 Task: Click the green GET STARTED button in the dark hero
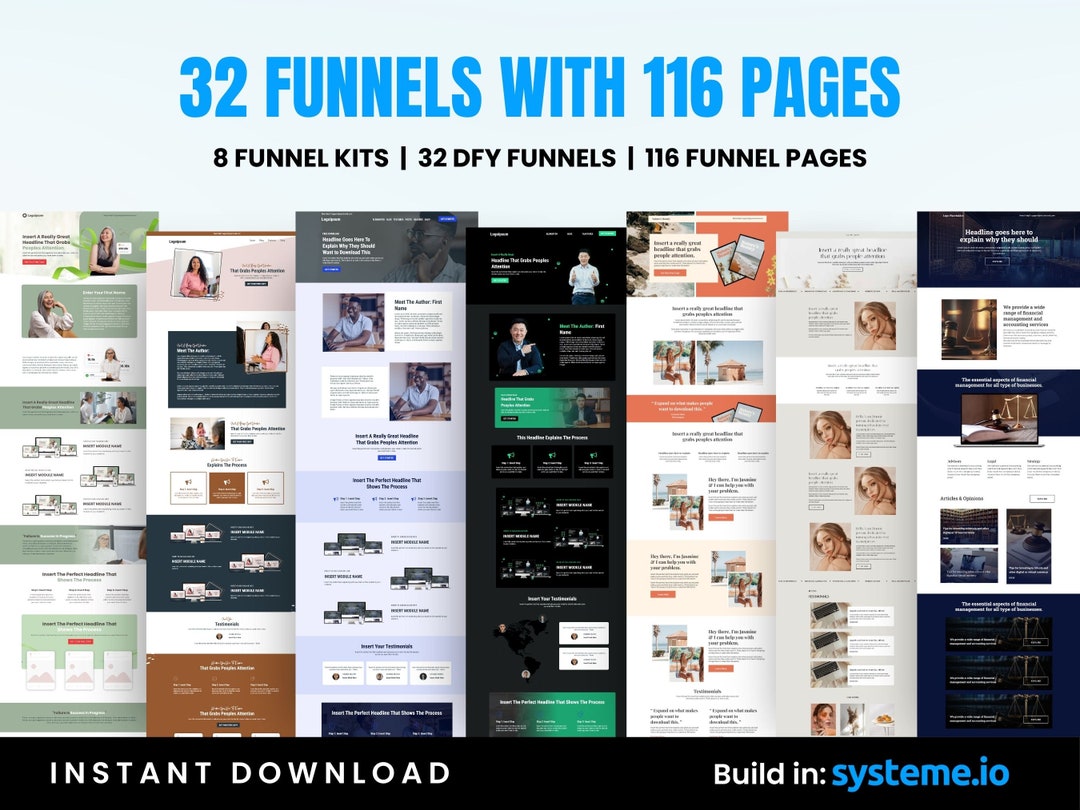(x=499, y=281)
